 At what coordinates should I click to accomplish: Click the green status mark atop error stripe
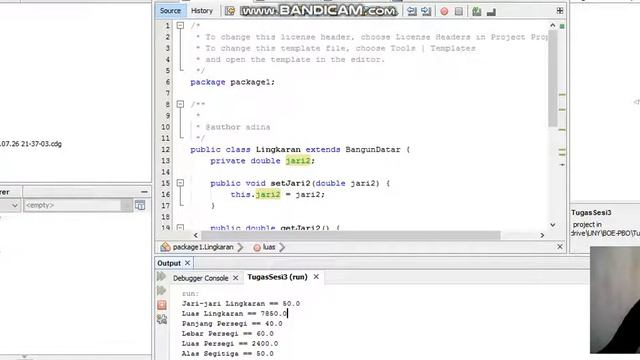pos(562,26)
